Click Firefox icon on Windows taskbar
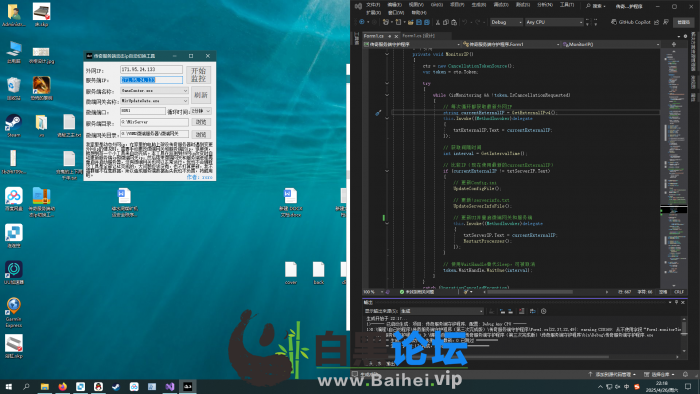 tap(62, 386)
